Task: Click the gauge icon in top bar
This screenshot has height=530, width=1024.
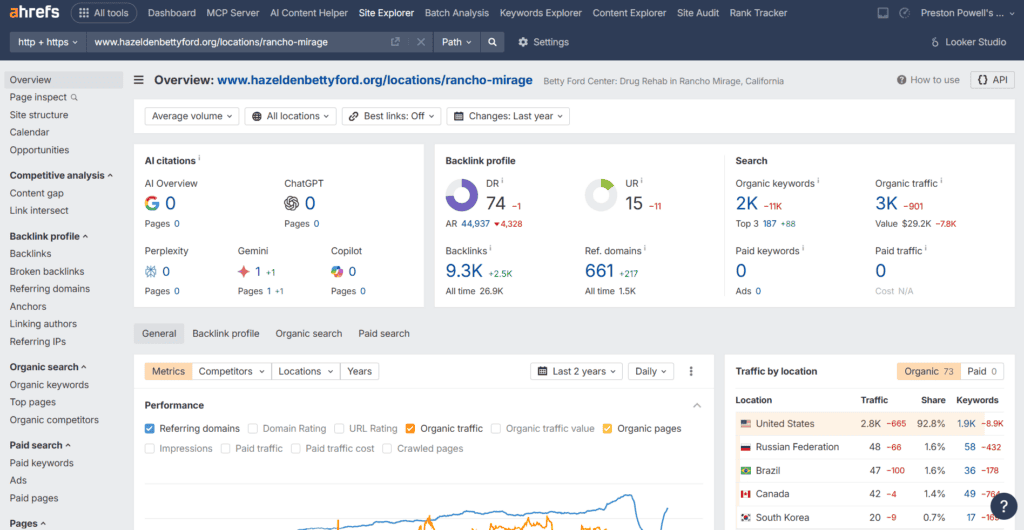Action: (904, 12)
